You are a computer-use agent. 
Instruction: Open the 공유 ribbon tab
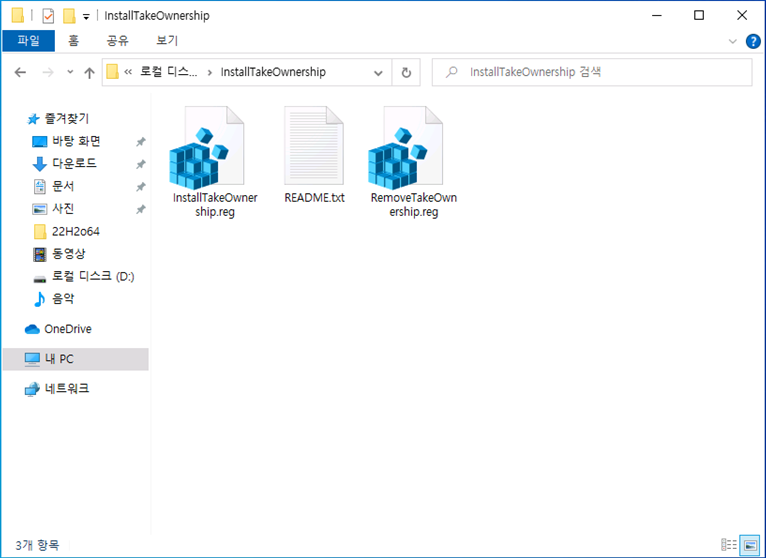(117, 41)
